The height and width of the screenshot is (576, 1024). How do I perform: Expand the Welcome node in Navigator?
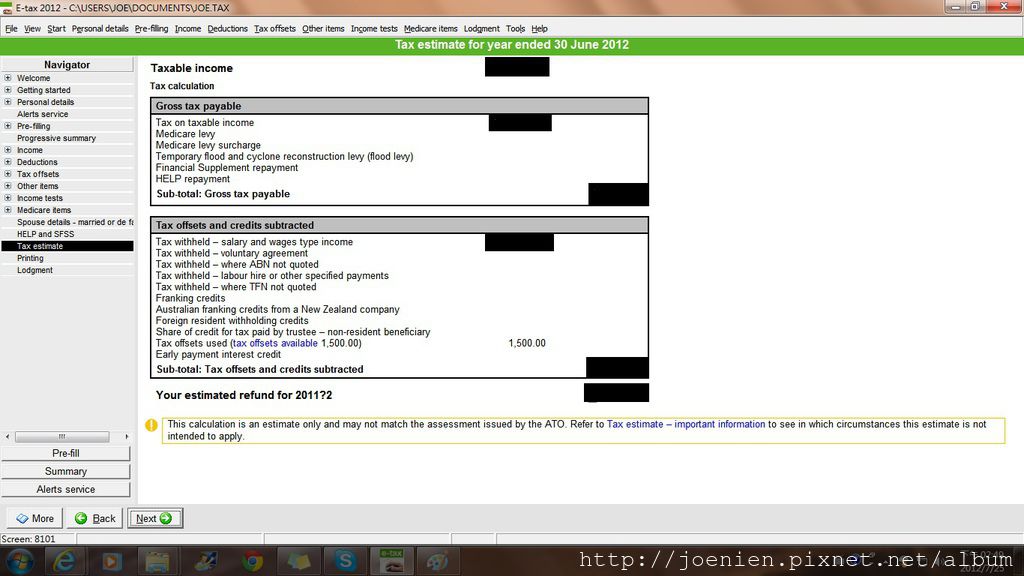pyautogui.click(x=8, y=78)
